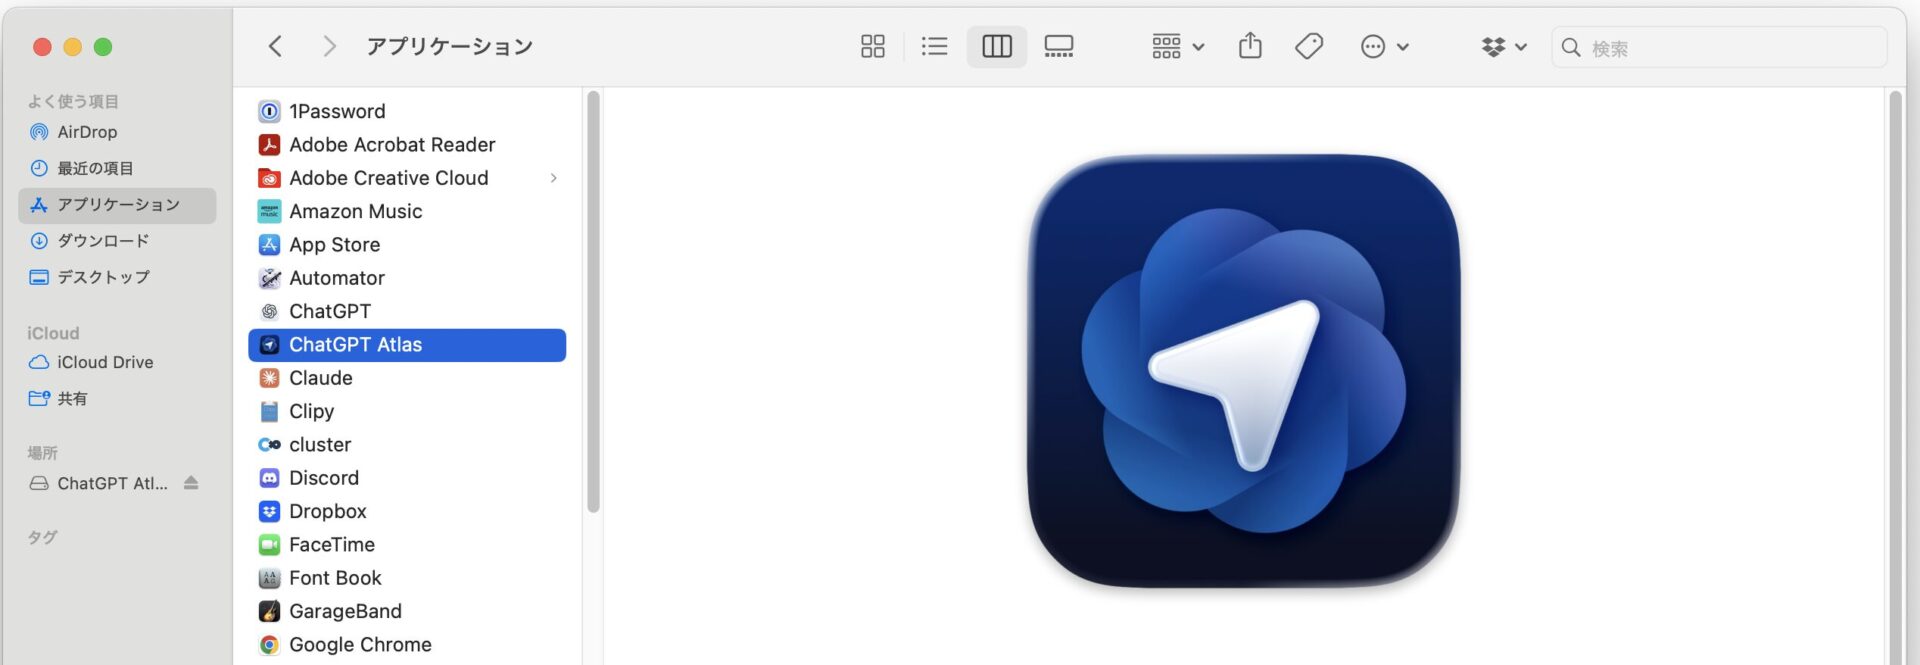Select Google Chrome in the list

360,645
